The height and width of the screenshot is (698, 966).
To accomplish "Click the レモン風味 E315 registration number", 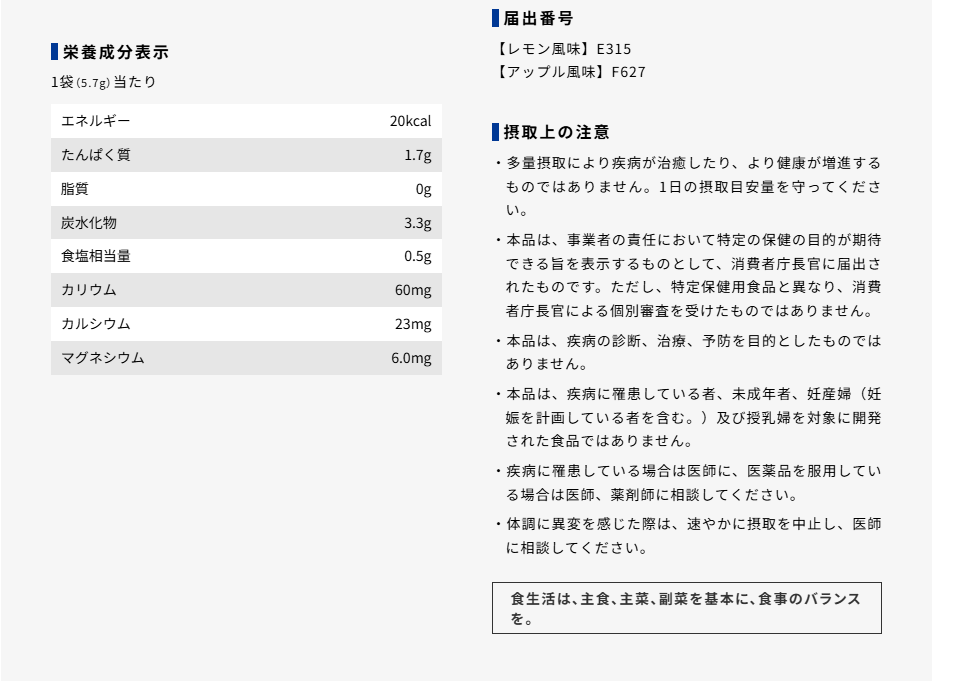I will 563,48.
